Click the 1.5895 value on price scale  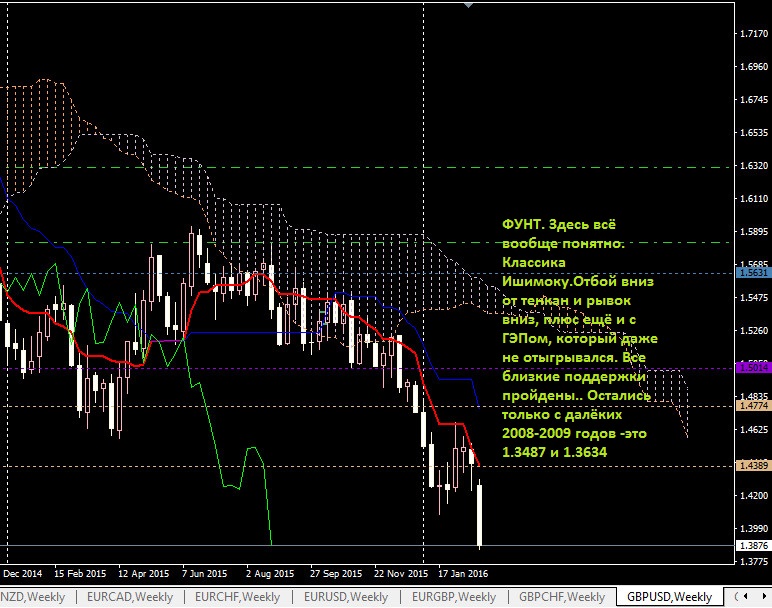click(x=754, y=231)
